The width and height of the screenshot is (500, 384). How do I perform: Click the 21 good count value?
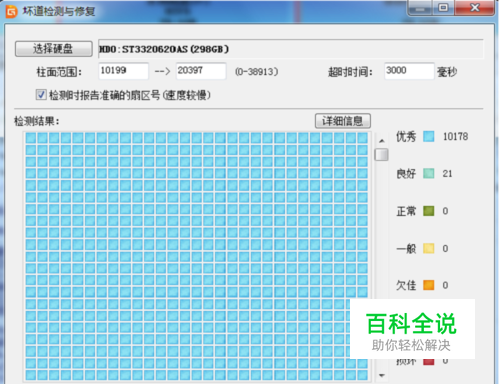(x=447, y=174)
